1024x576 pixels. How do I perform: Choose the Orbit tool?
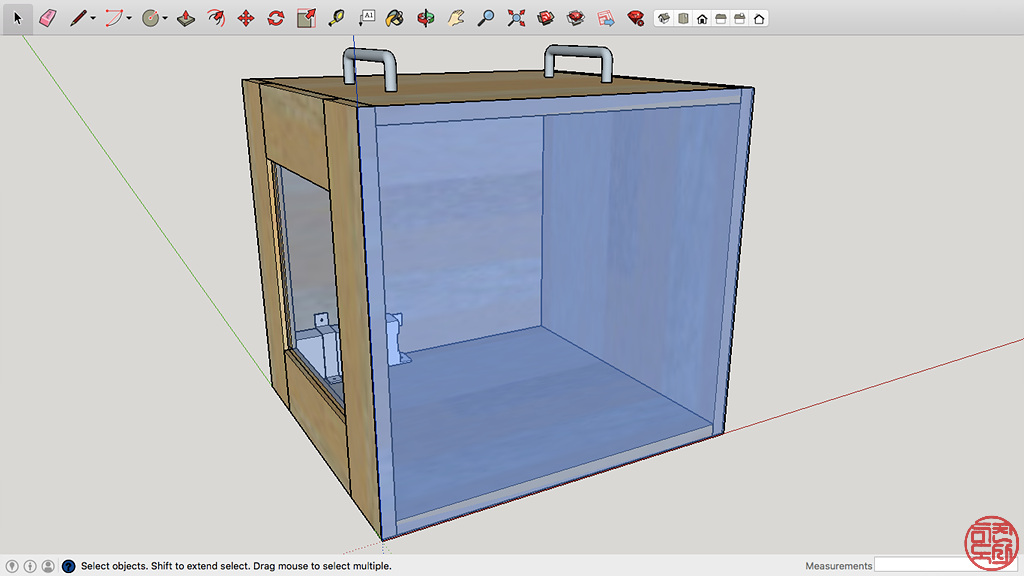pyautogui.click(x=426, y=18)
